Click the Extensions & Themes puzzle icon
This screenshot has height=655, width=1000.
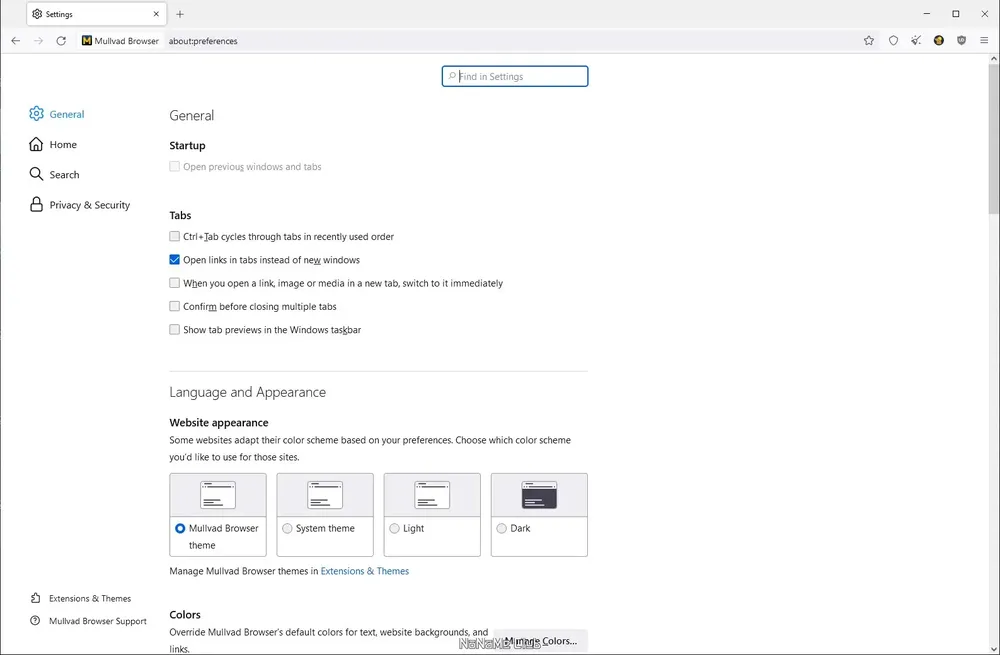pos(36,598)
